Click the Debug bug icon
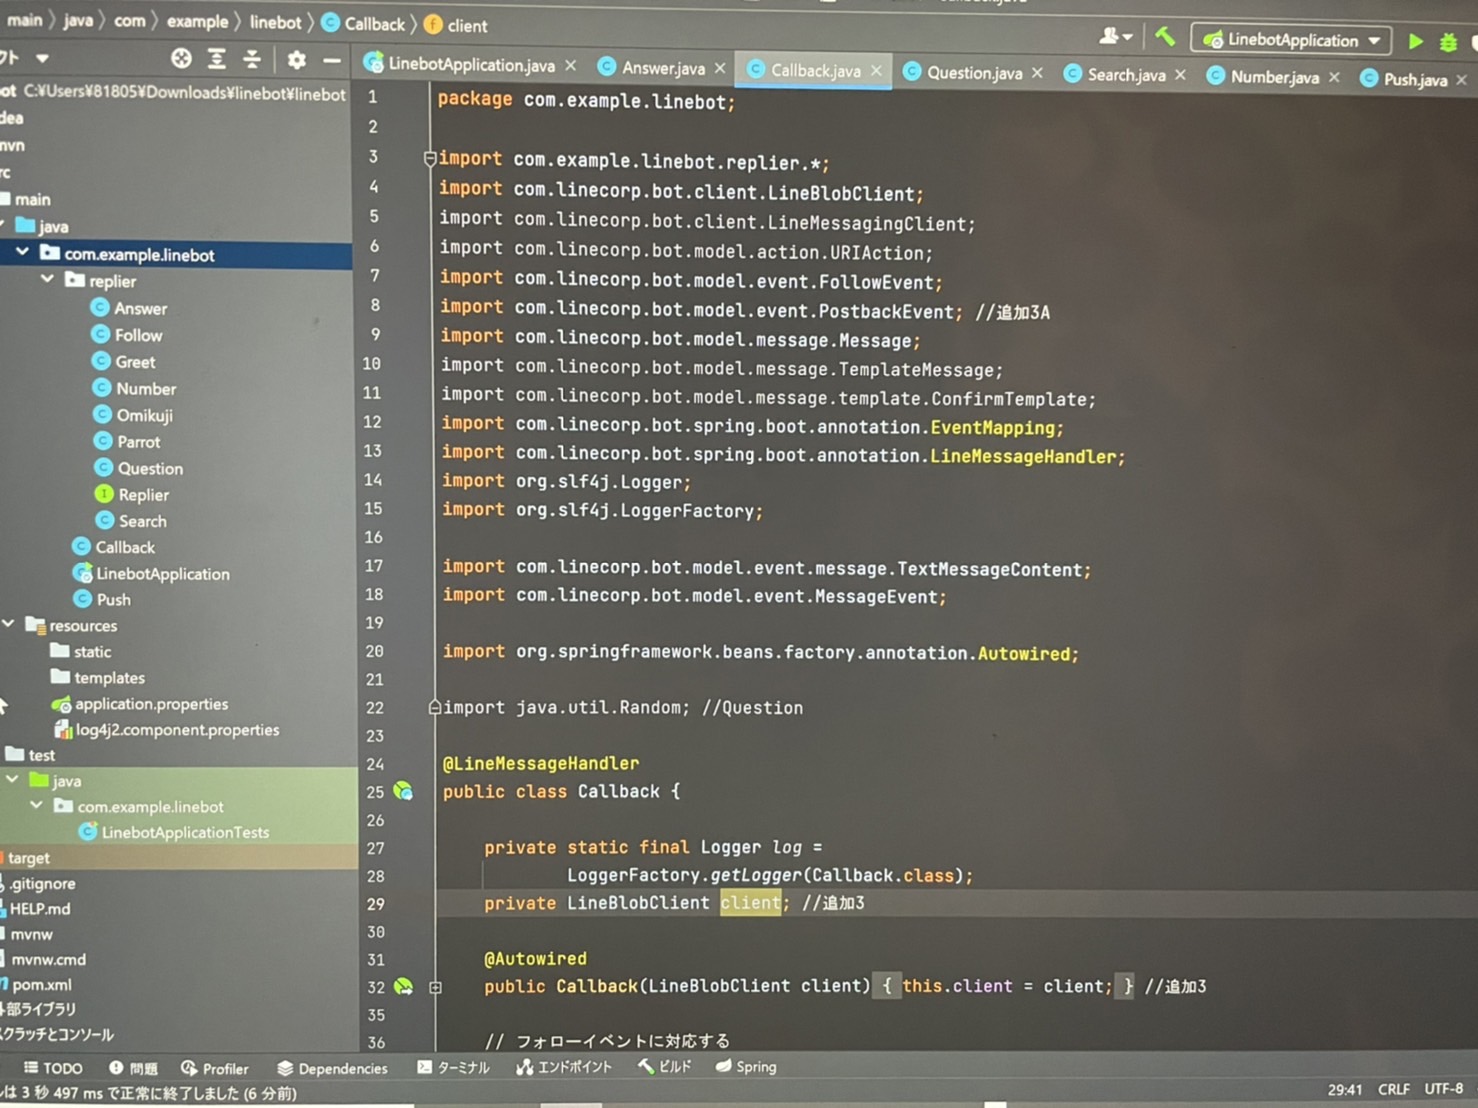 pyautogui.click(x=1447, y=43)
